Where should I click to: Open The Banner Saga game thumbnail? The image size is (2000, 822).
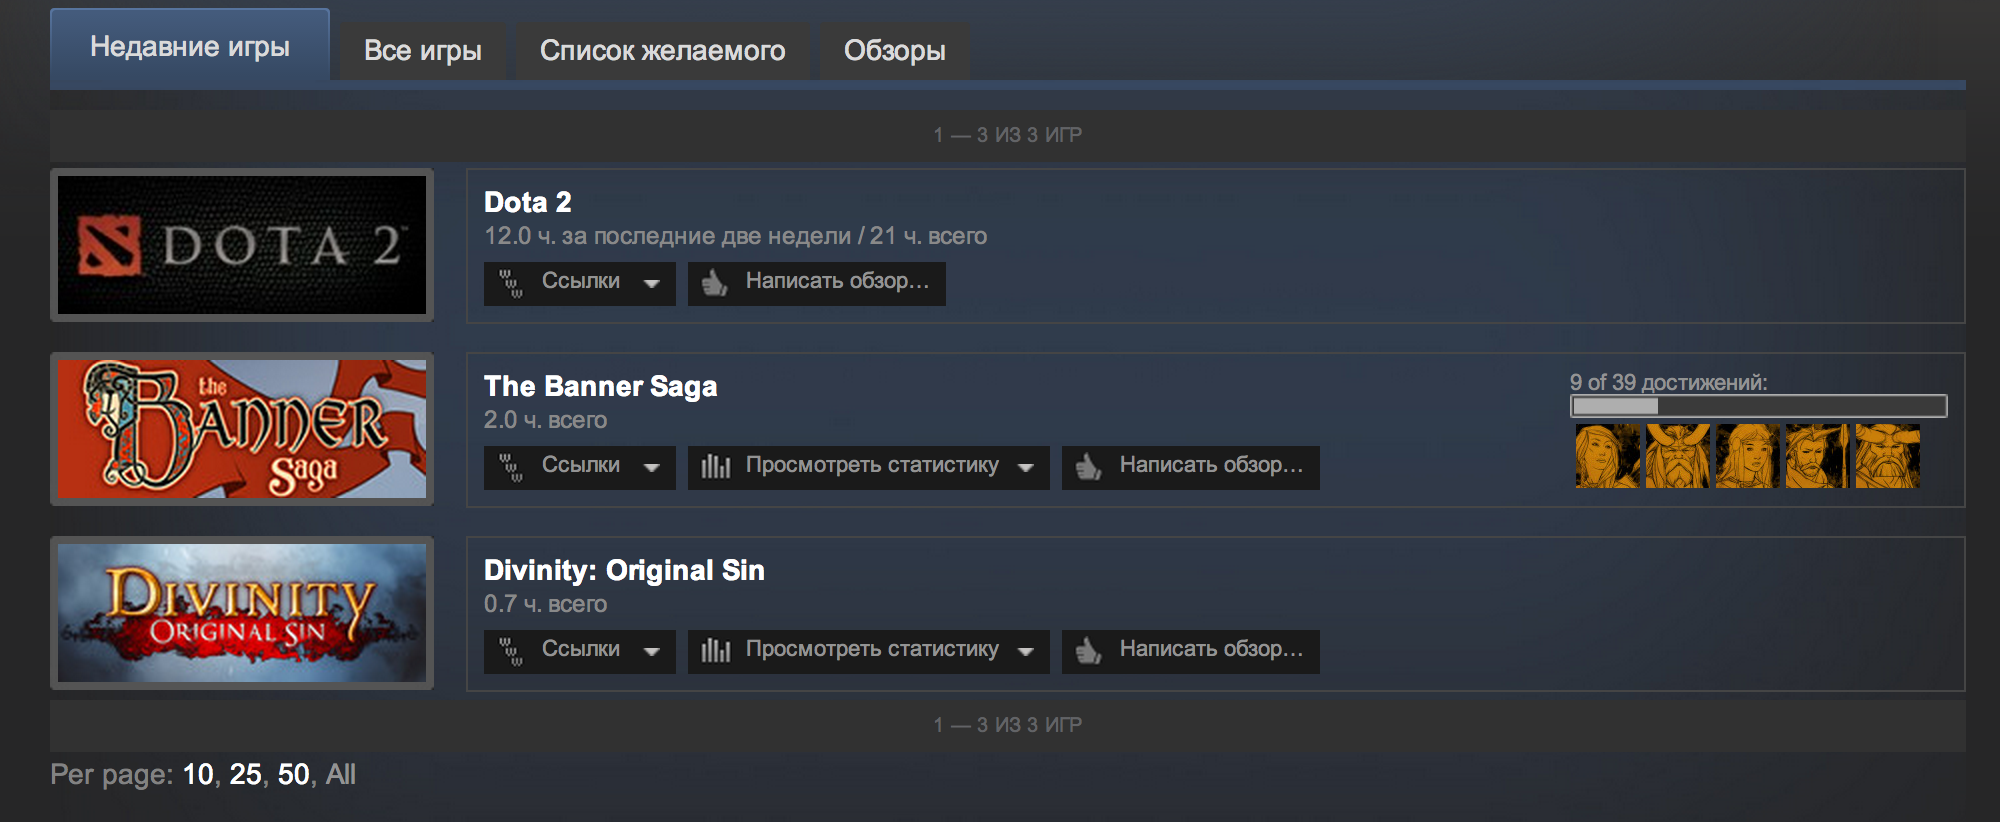coord(242,429)
